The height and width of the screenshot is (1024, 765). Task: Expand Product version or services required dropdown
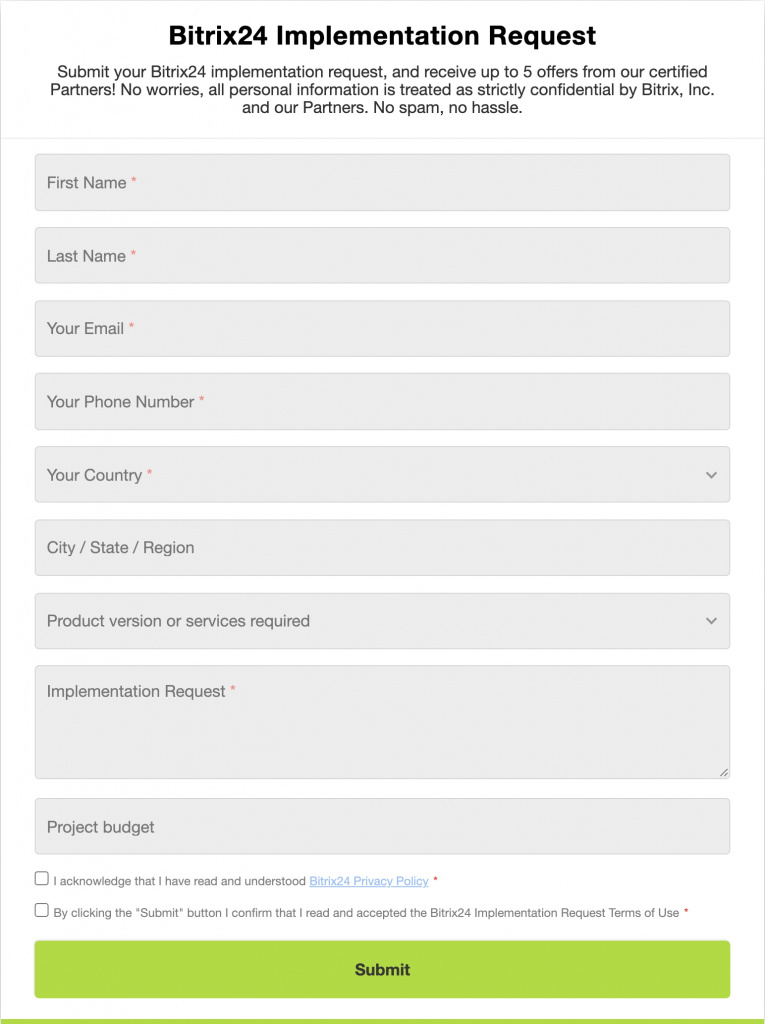tap(370, 621)
